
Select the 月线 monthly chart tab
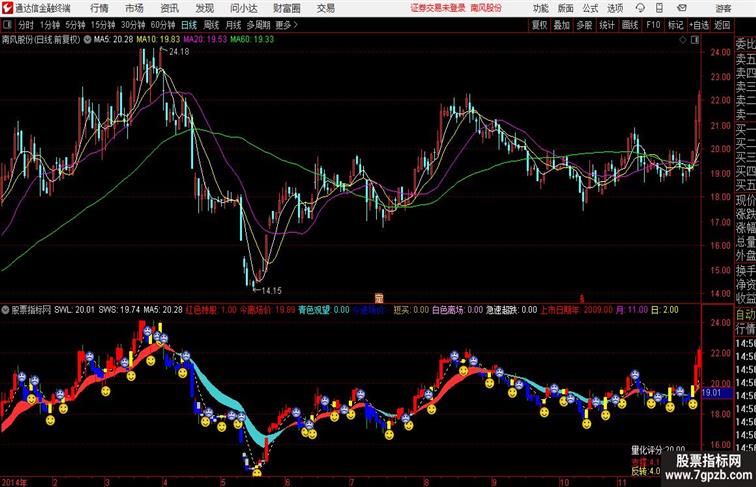tap(233, 25)
